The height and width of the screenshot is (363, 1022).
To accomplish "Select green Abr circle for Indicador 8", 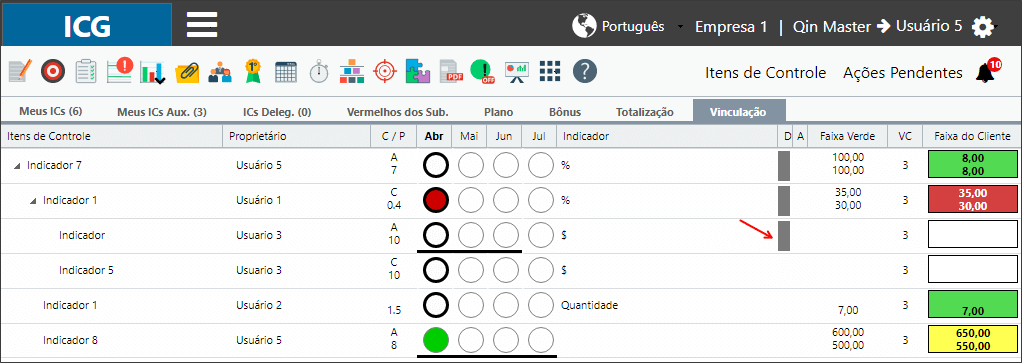I will [x=435, y=340].
